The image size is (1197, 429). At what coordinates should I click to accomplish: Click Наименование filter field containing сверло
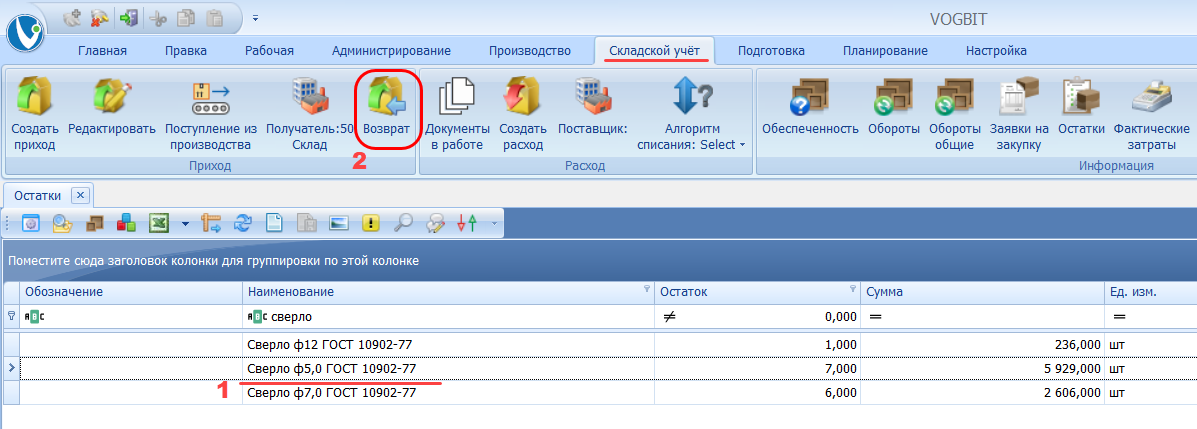click(x=448, y=316)
